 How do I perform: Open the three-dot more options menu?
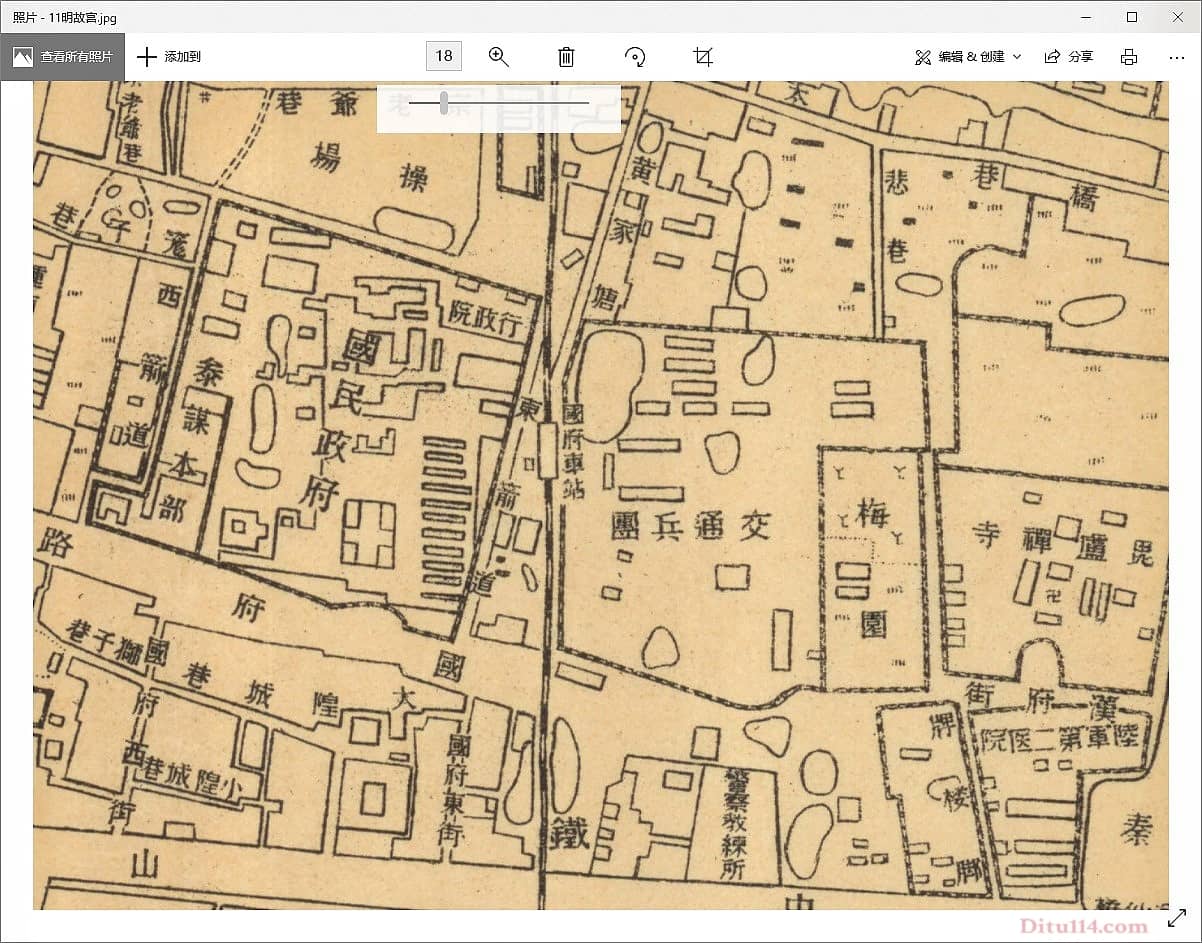(1176, 57)
